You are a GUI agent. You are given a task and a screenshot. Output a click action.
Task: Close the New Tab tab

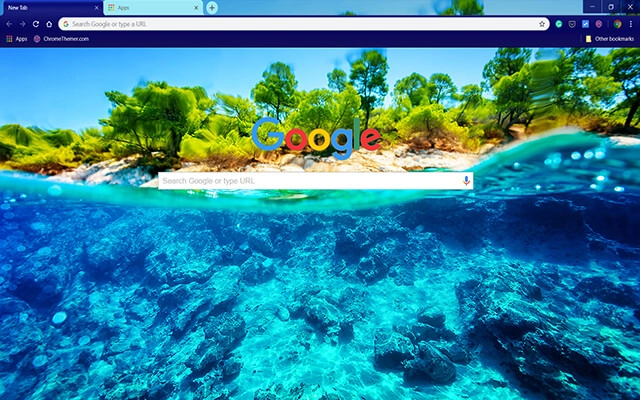96,8
